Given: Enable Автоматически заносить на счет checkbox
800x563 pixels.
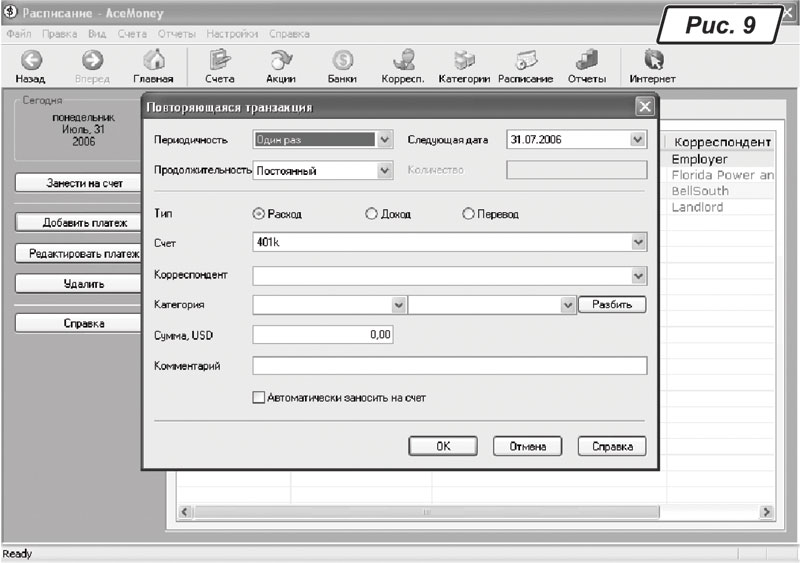Looking at the screenshot, I should [x=259, y=398].
